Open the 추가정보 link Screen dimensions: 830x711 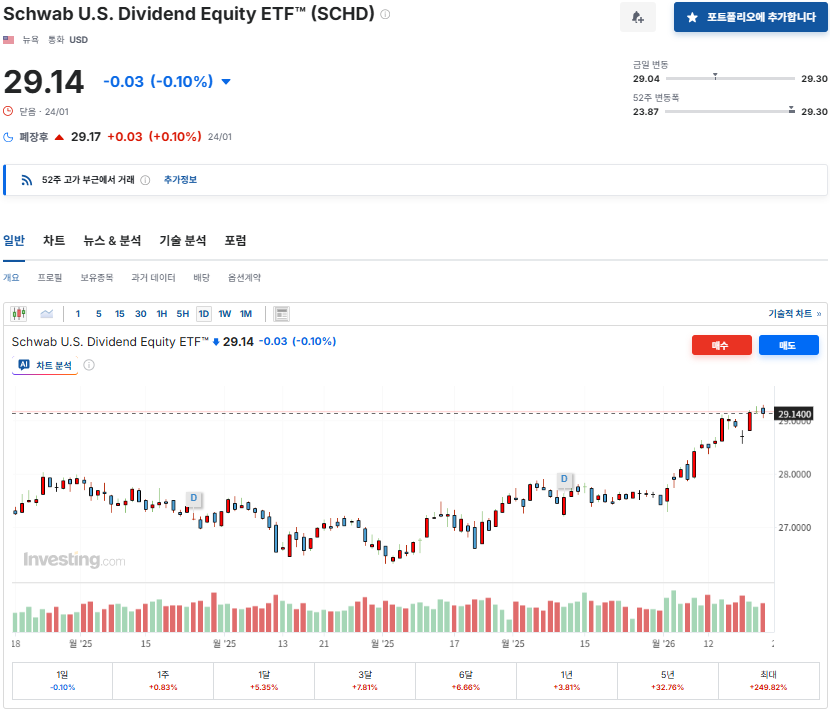click(x=180, y=179)
